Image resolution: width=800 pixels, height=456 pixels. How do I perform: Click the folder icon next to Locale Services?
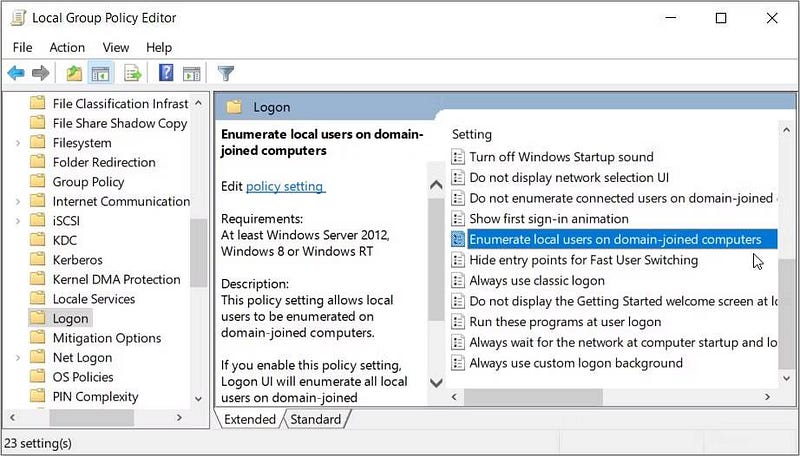tap(37, 298)
